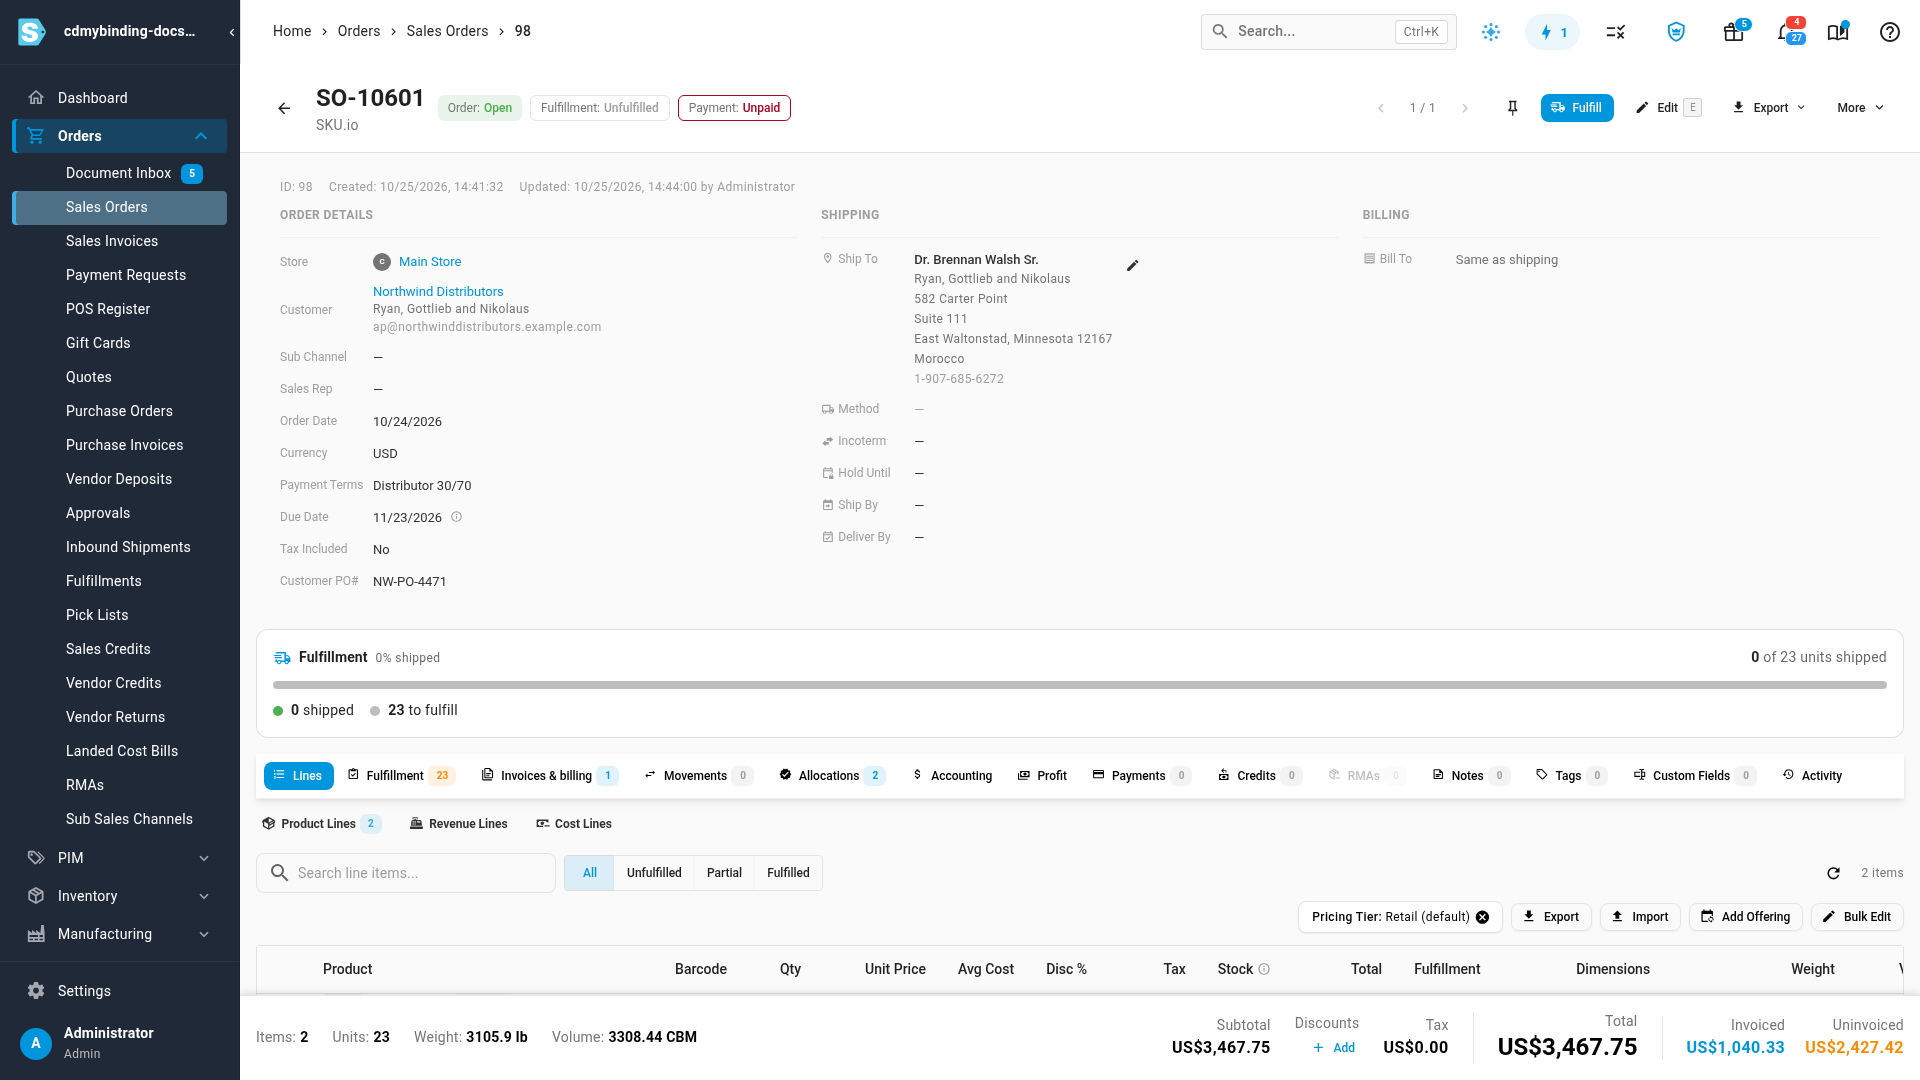The width and height of the screenshot is (1920, 1080).
Task: Go back with the arrow beside SO-10601
Action: click(284, 108)
